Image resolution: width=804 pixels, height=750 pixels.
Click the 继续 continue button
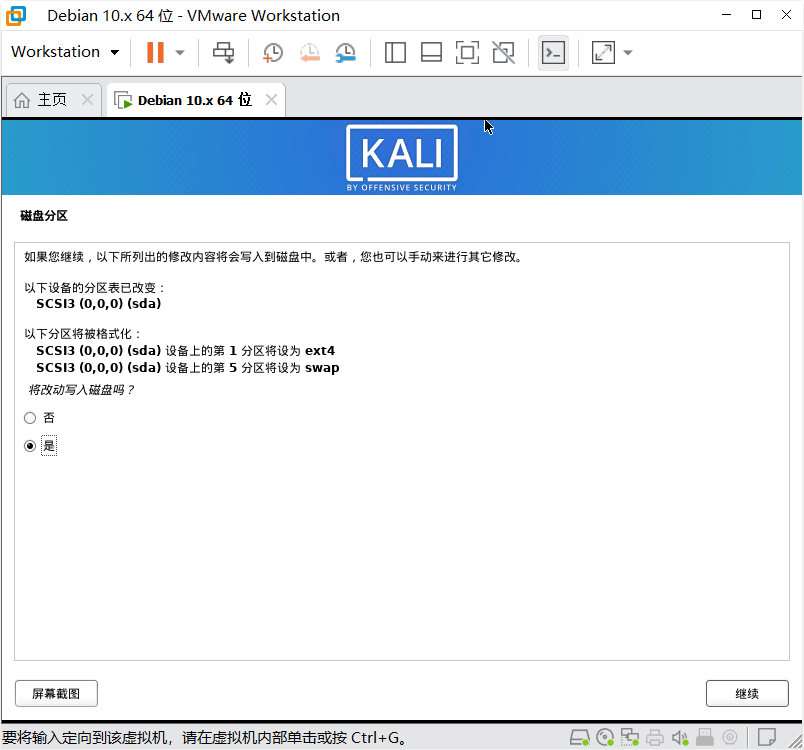(x=747, y=694)
